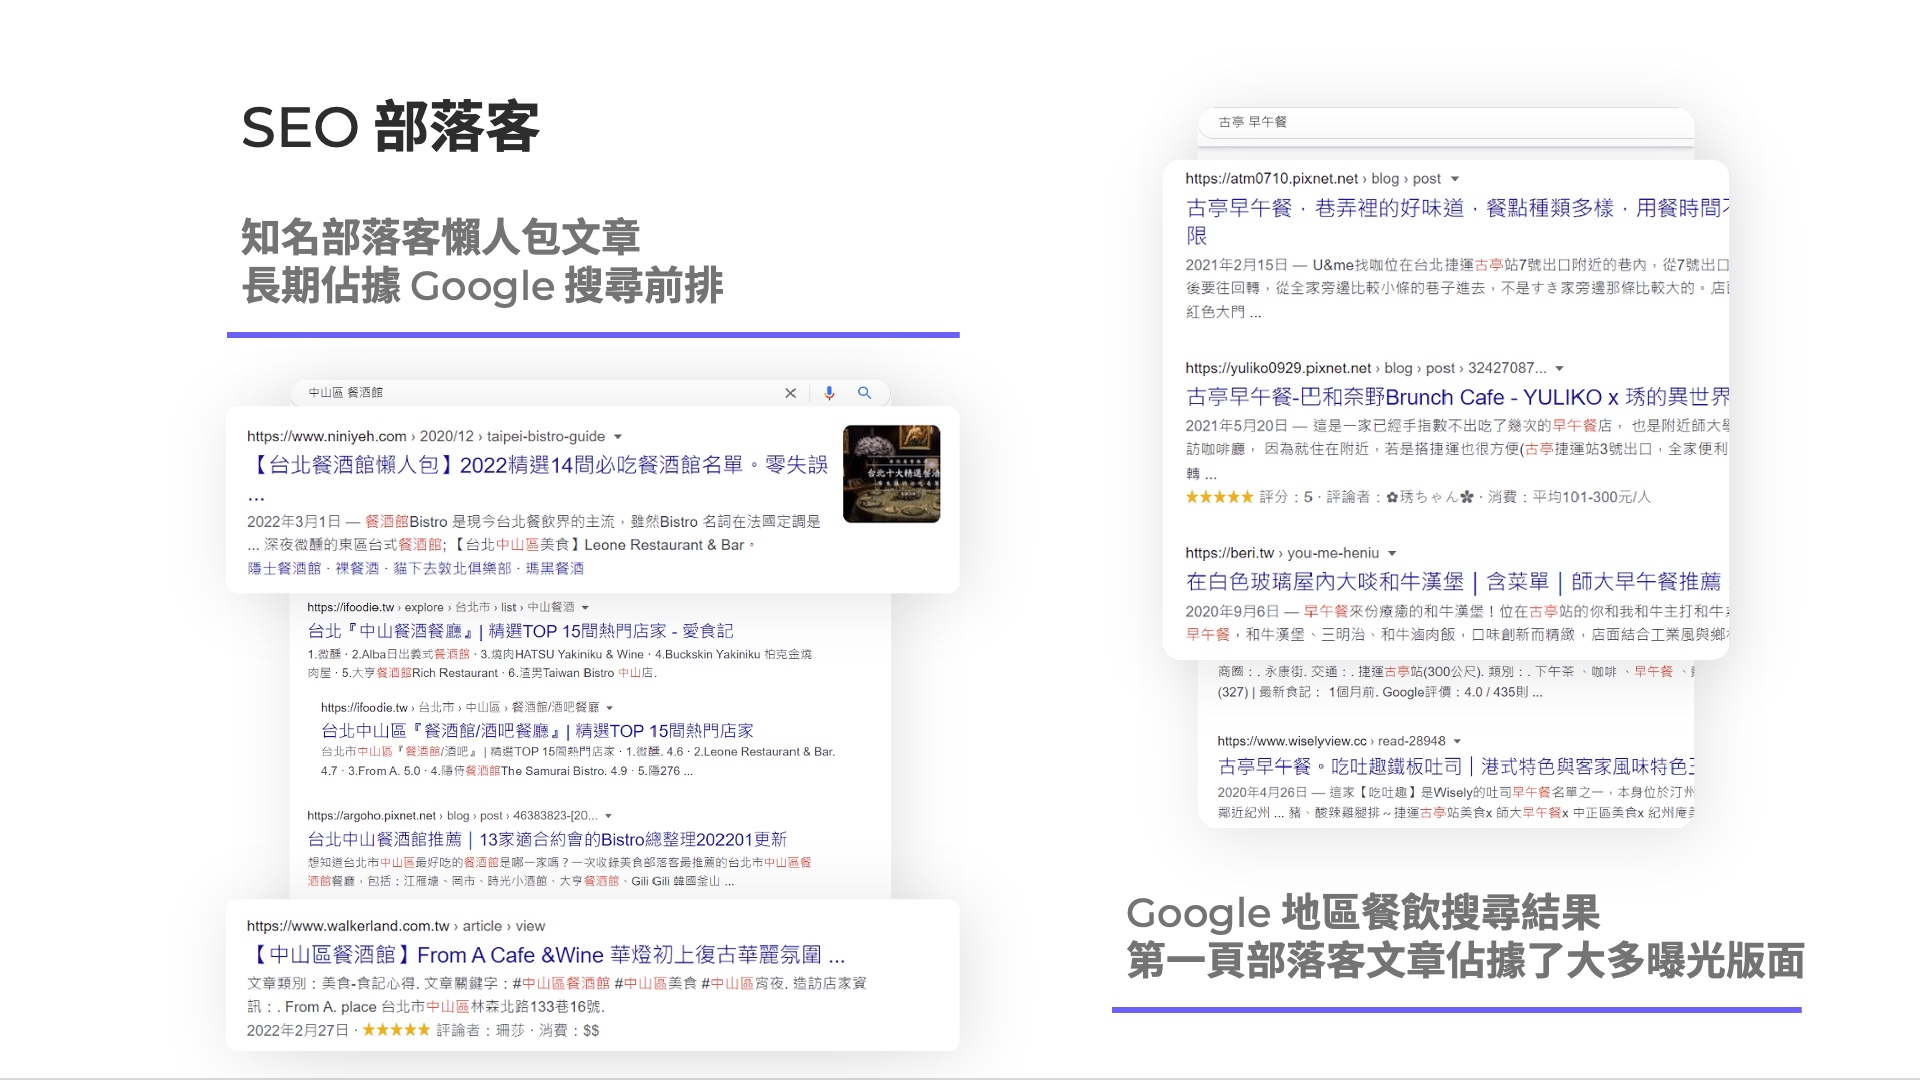Expand dropdown arrow beside wiselyview.cc URL

(x=1457, y=742)
